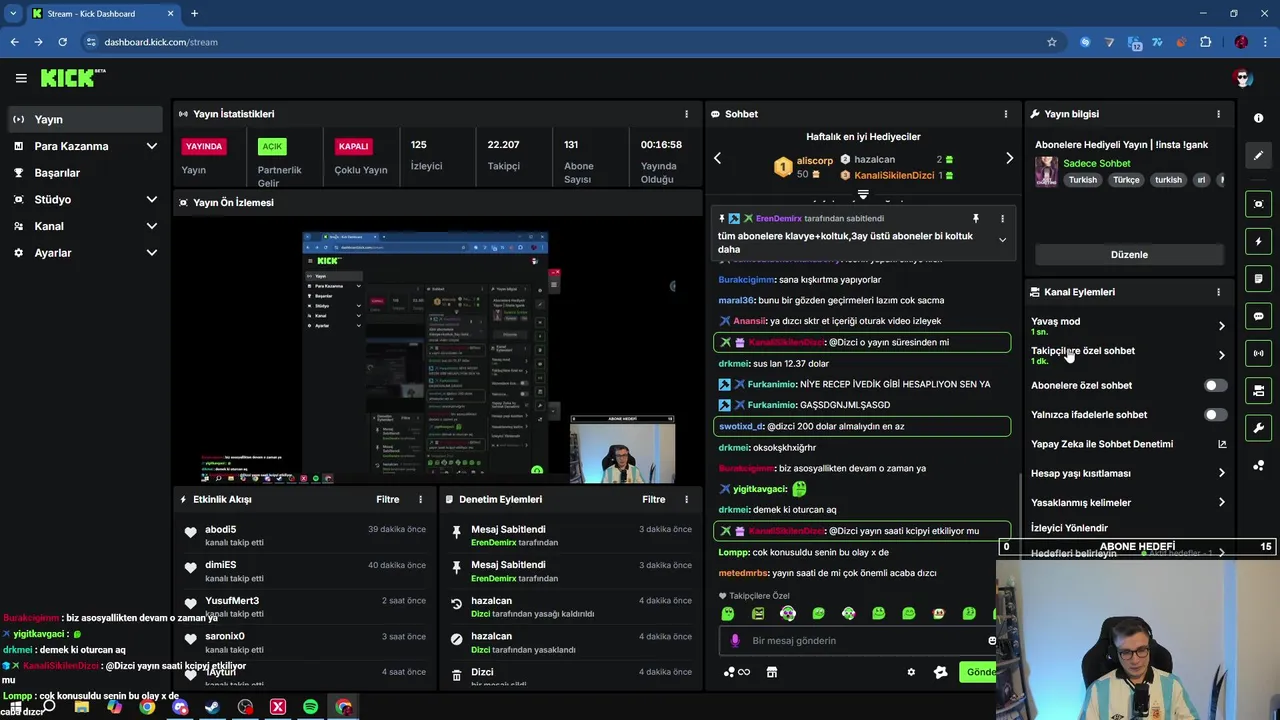Toggle the chat bubble icon in right toolbar
The height and width of the screenshot is (720, 1280).
(1258, 316)
